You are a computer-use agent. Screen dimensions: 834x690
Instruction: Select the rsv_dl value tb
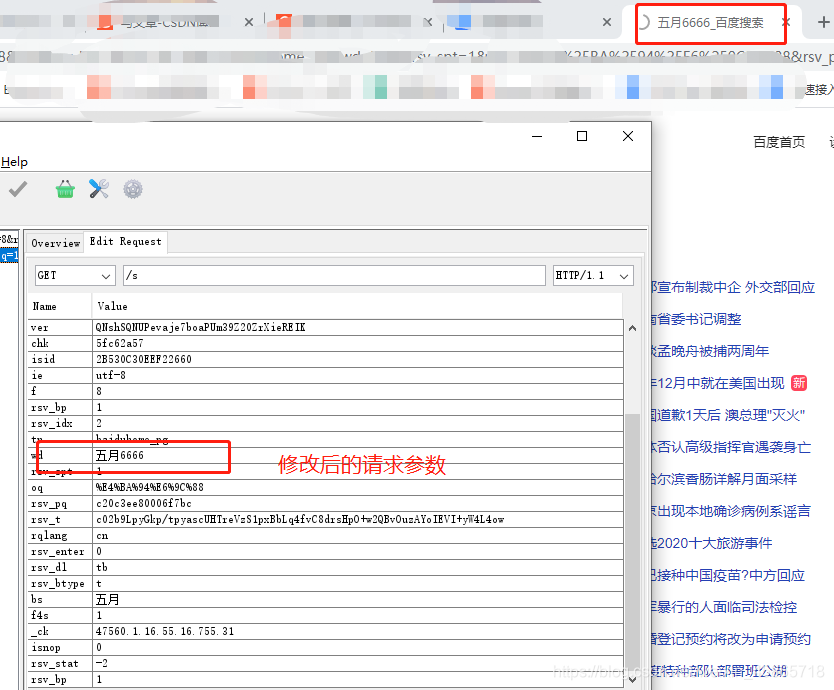358,567
